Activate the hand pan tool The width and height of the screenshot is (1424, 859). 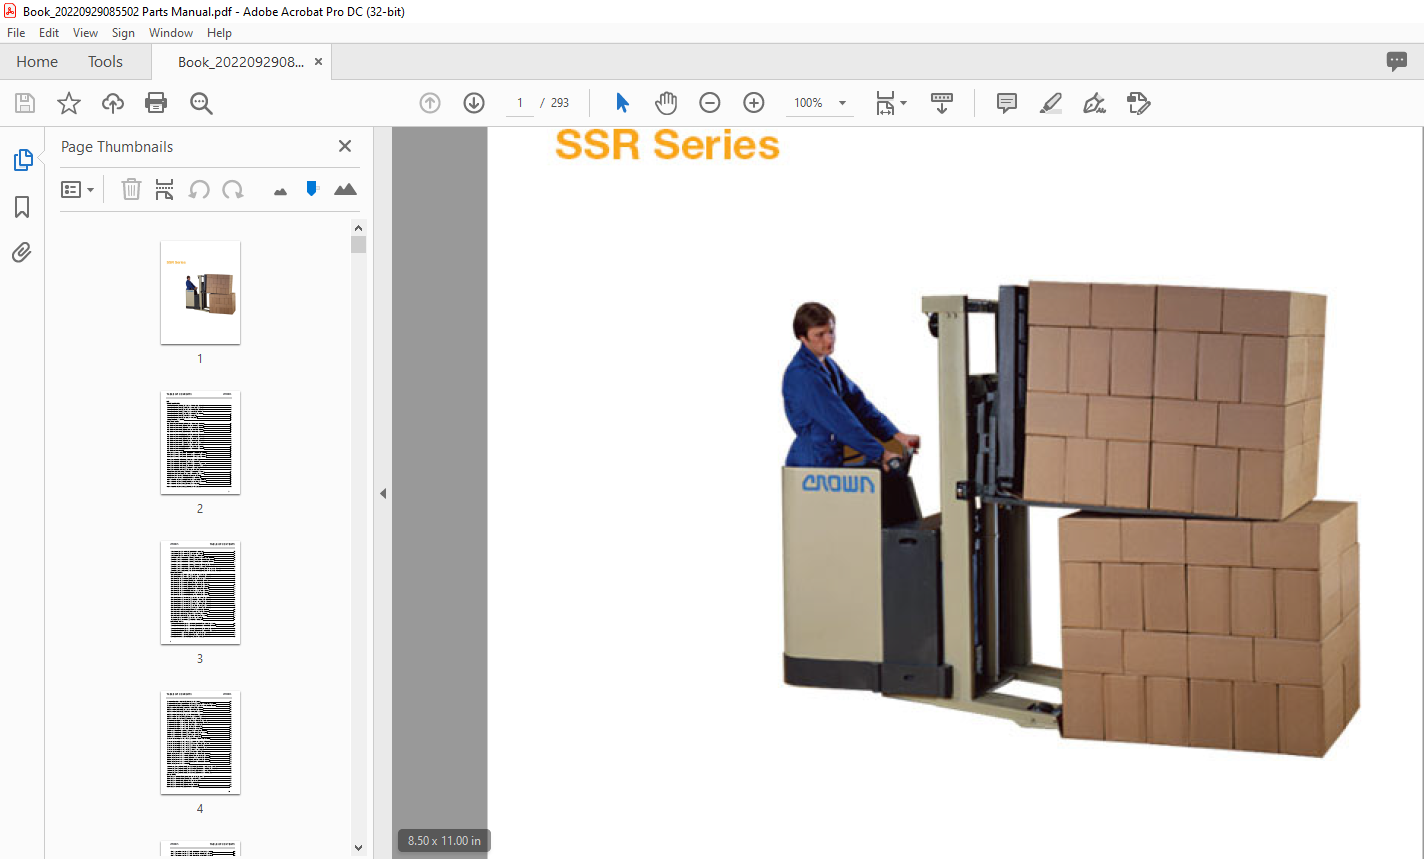click(x=666, y=103)
